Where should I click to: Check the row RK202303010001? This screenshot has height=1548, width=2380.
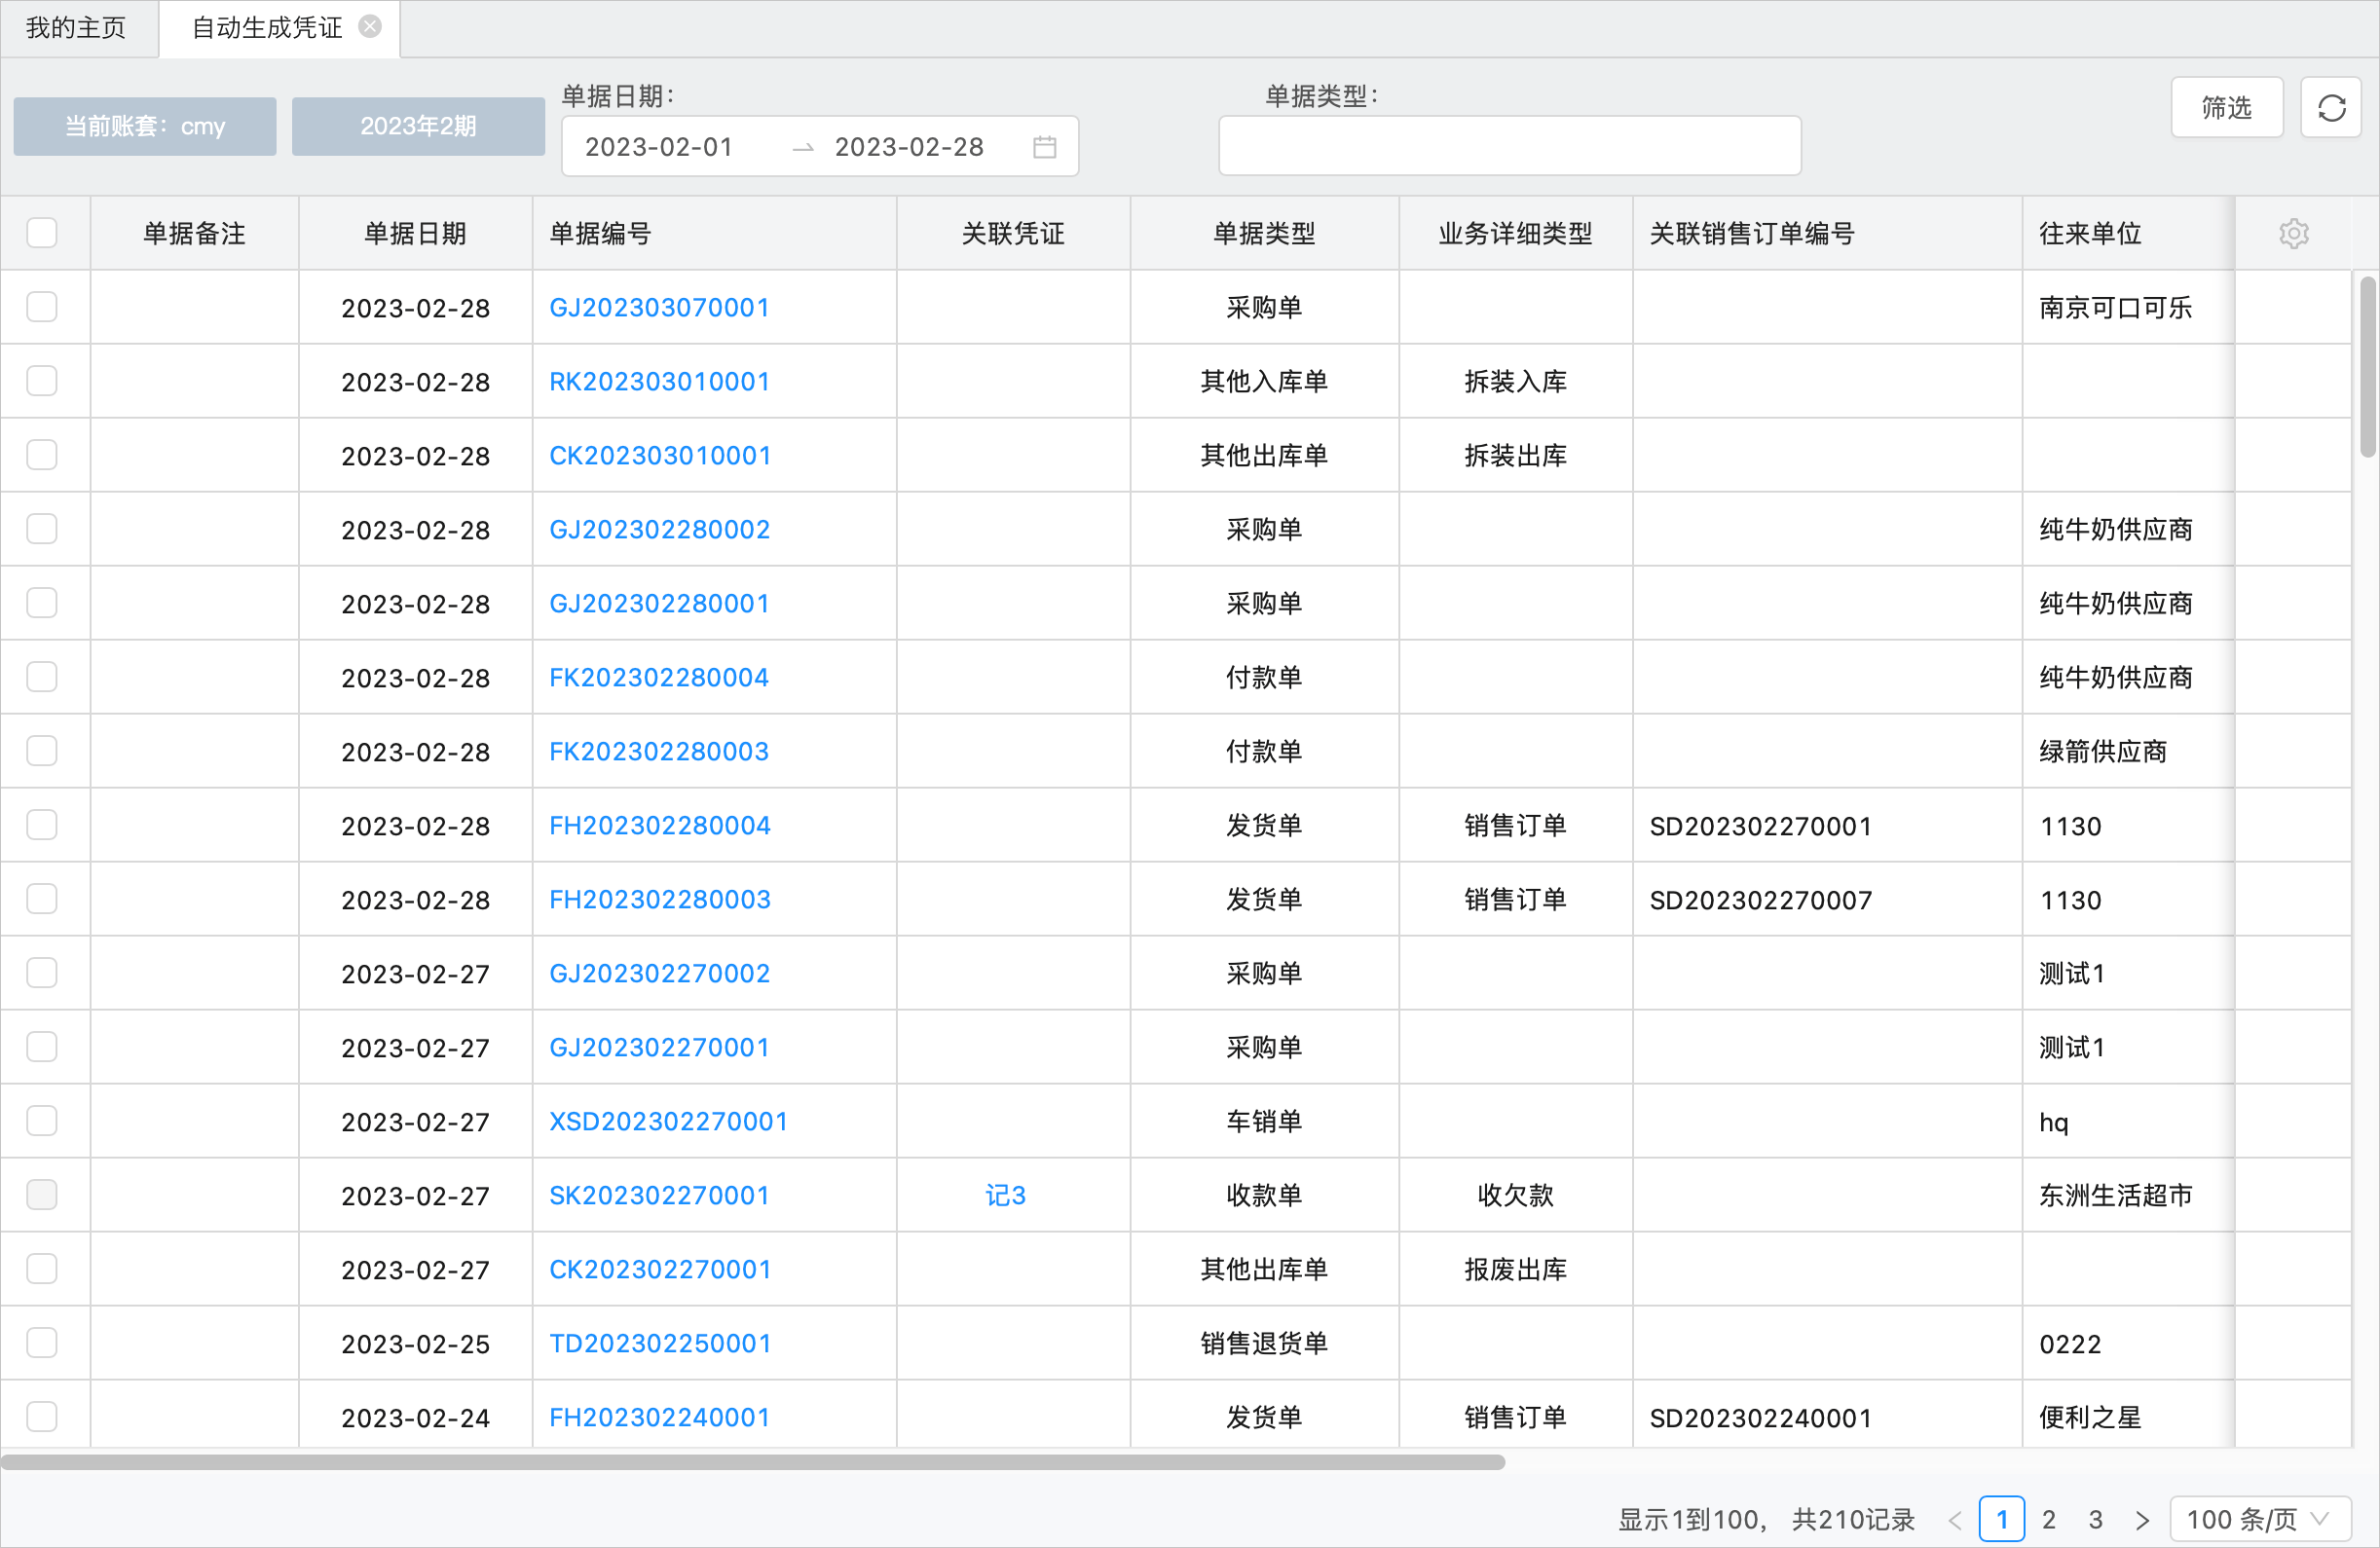point(42,381)
